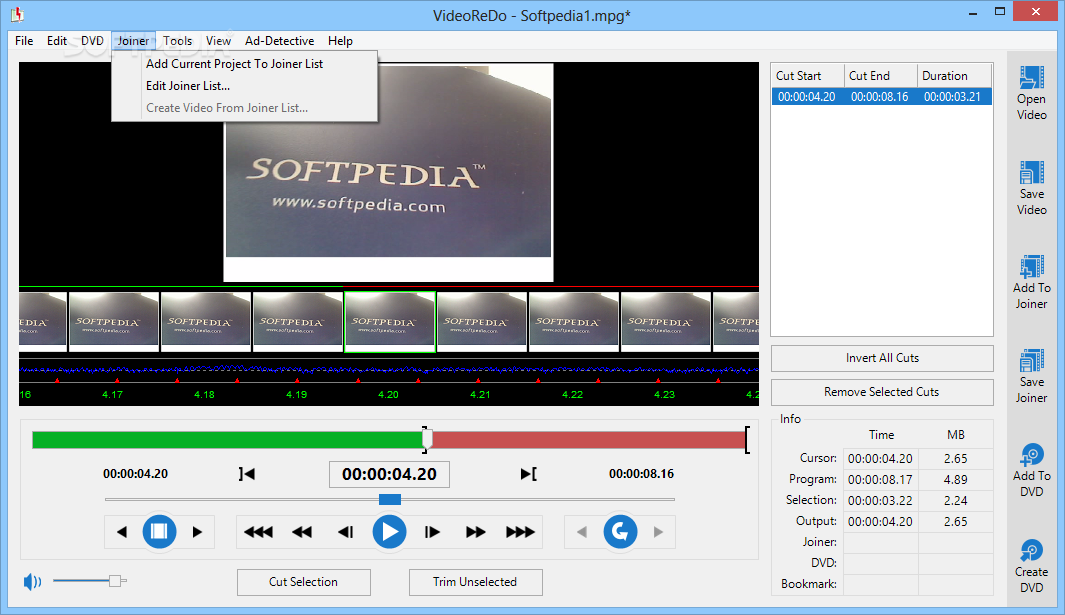The image size is (1065, 615).
Task: Go to next scene marker arrow
Action: pyautogui.click(x=197, y=532)
